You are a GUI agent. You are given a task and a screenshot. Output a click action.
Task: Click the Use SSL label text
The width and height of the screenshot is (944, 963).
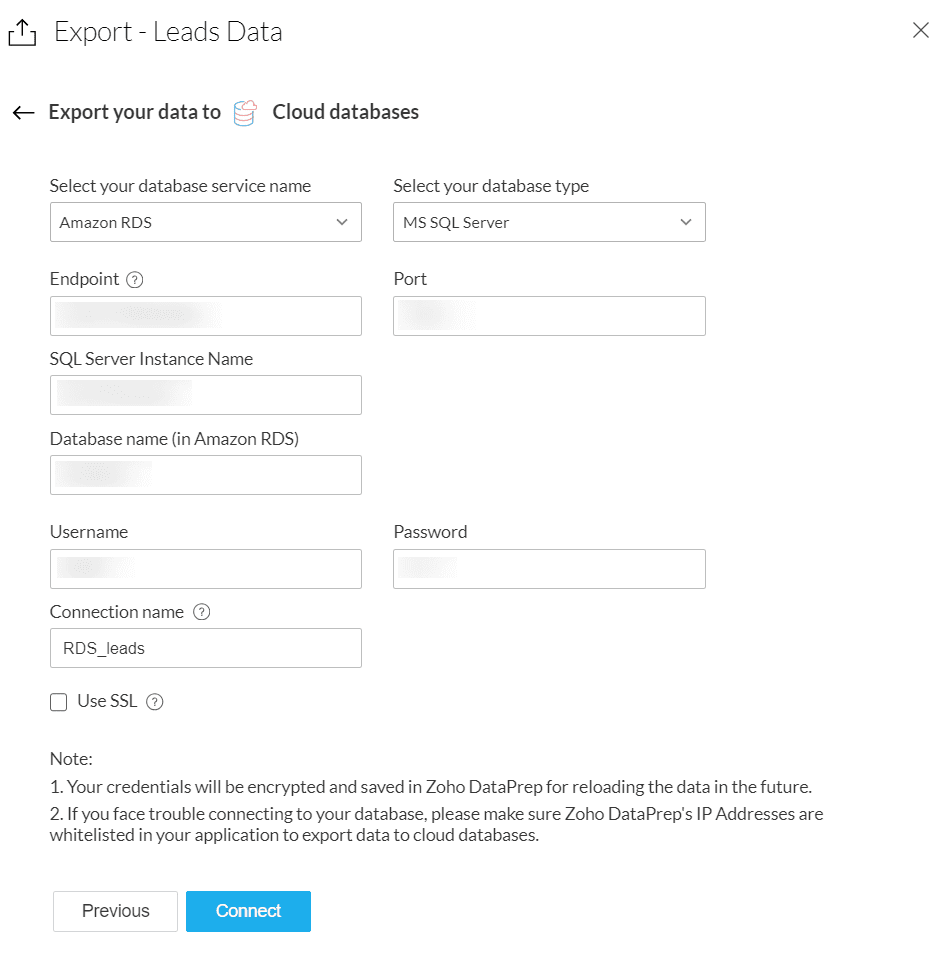[107, 702]
